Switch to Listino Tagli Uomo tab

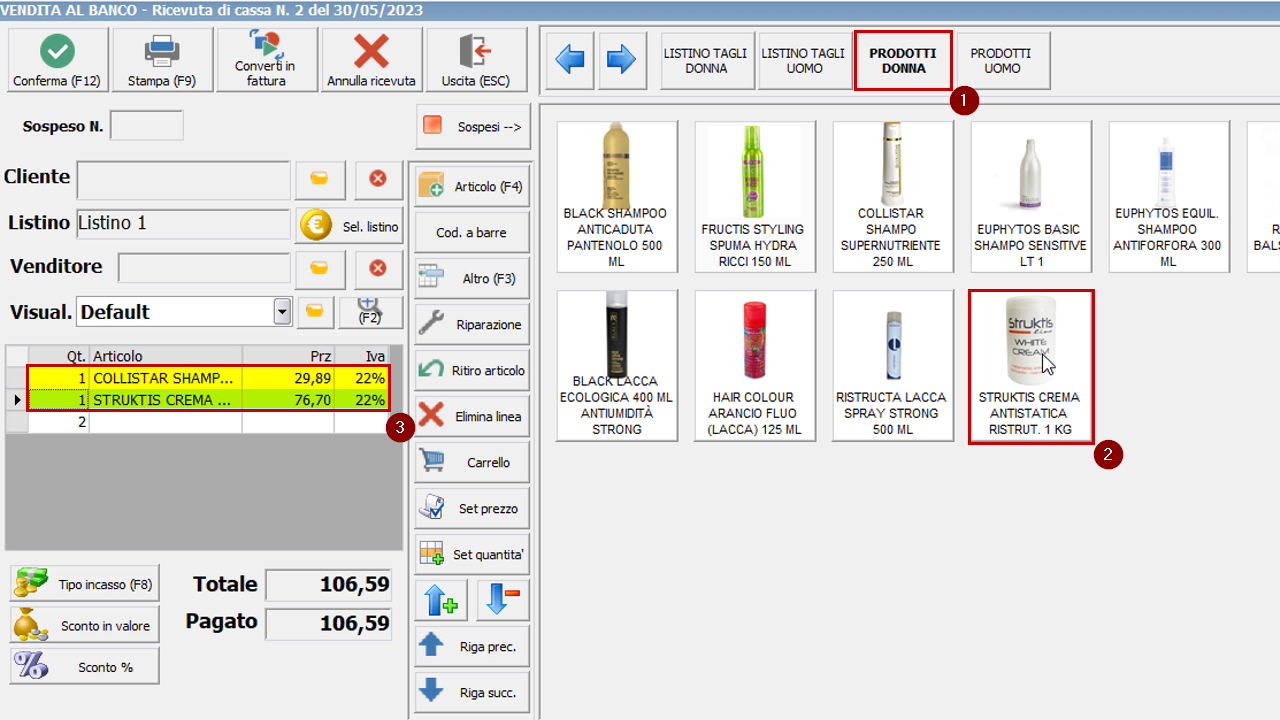click(804, 61)
